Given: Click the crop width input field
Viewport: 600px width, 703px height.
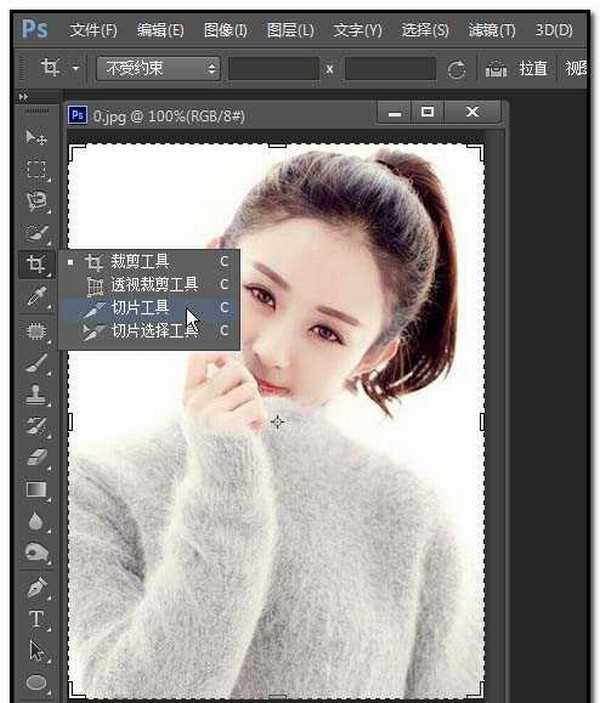Looking at the screenshot, I should coord(272,69).
